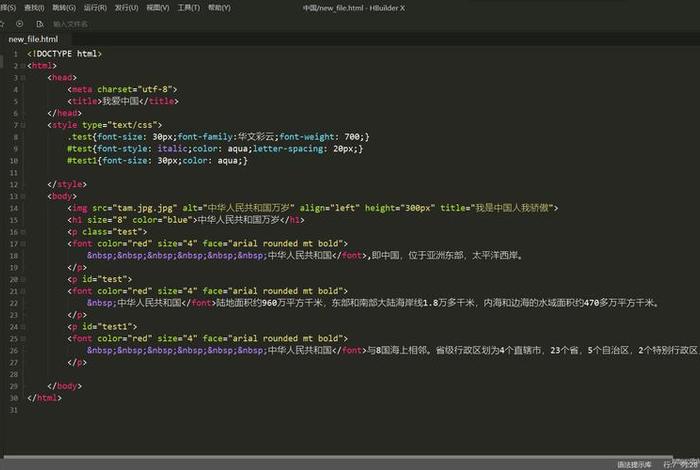Click the 陆地面积约960万平方千米 text on line 22
This screenshot has width=700, height=470.
point(269,303)
